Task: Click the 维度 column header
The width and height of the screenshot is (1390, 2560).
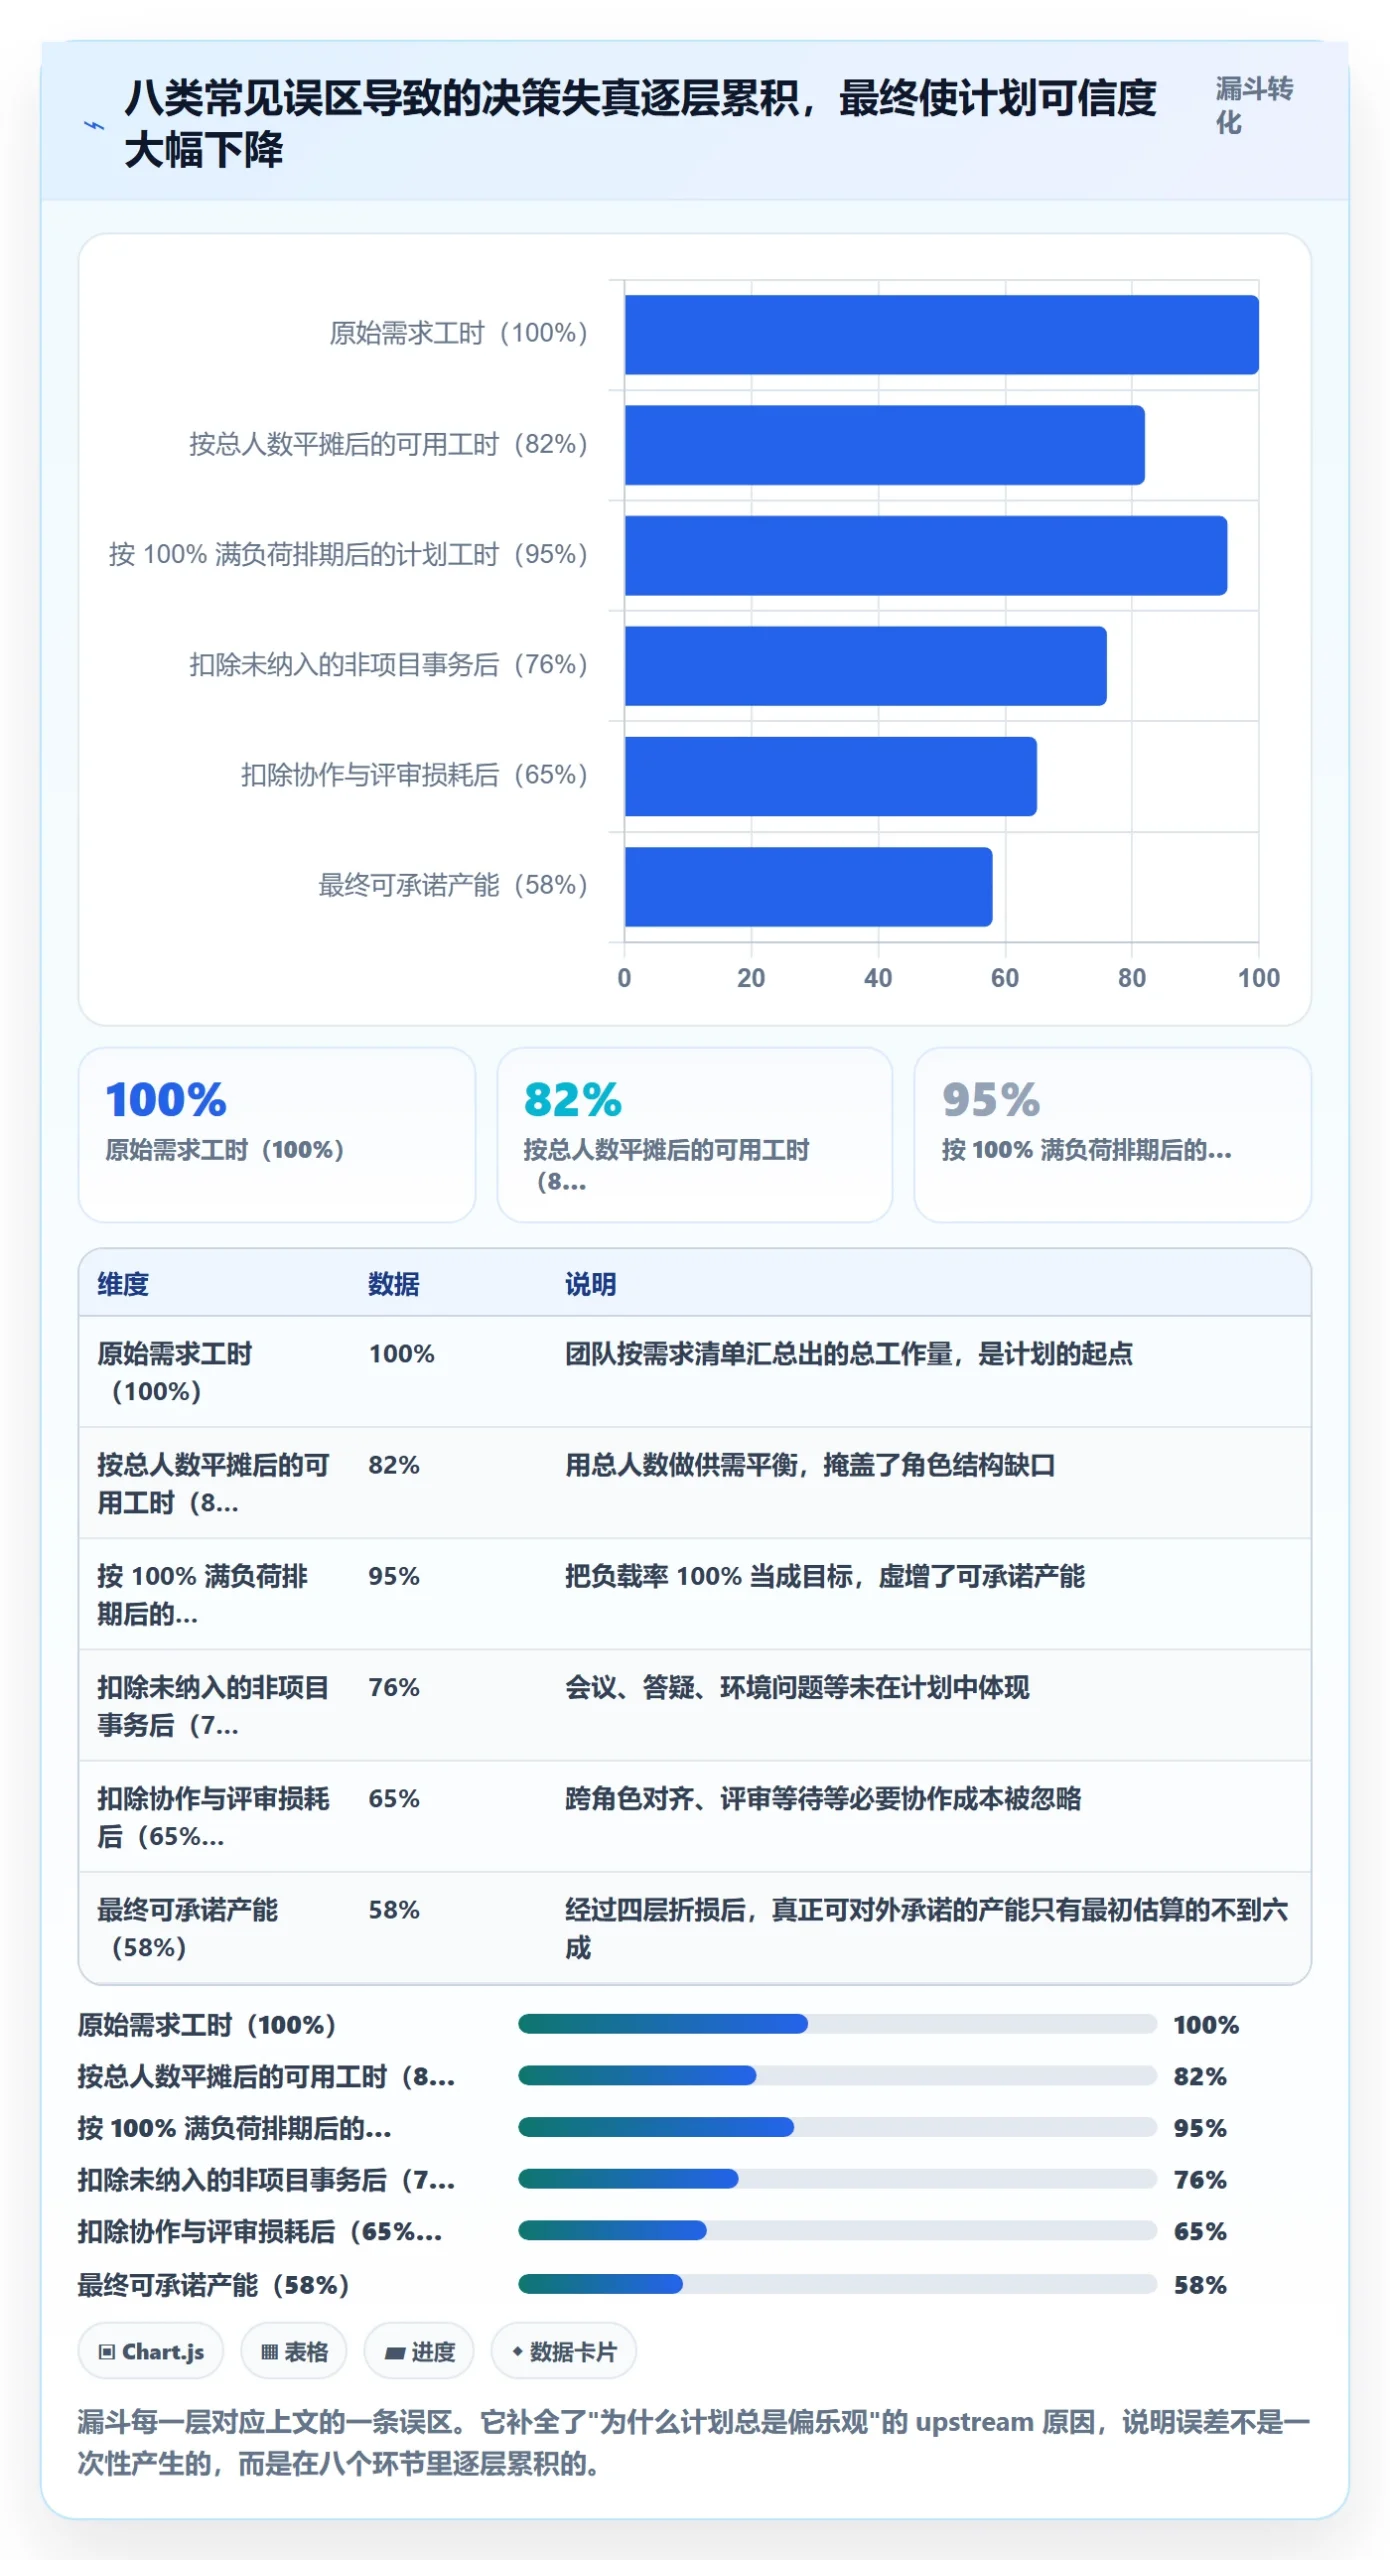Action: [123, 1284]
